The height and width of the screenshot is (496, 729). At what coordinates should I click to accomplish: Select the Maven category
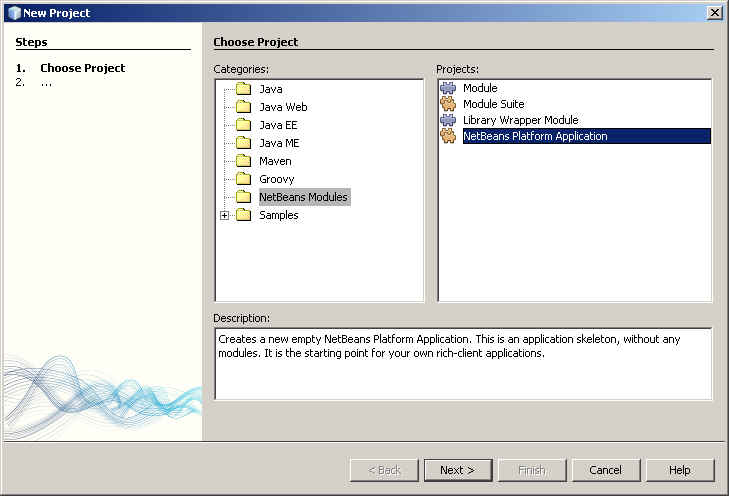point(275,161)
